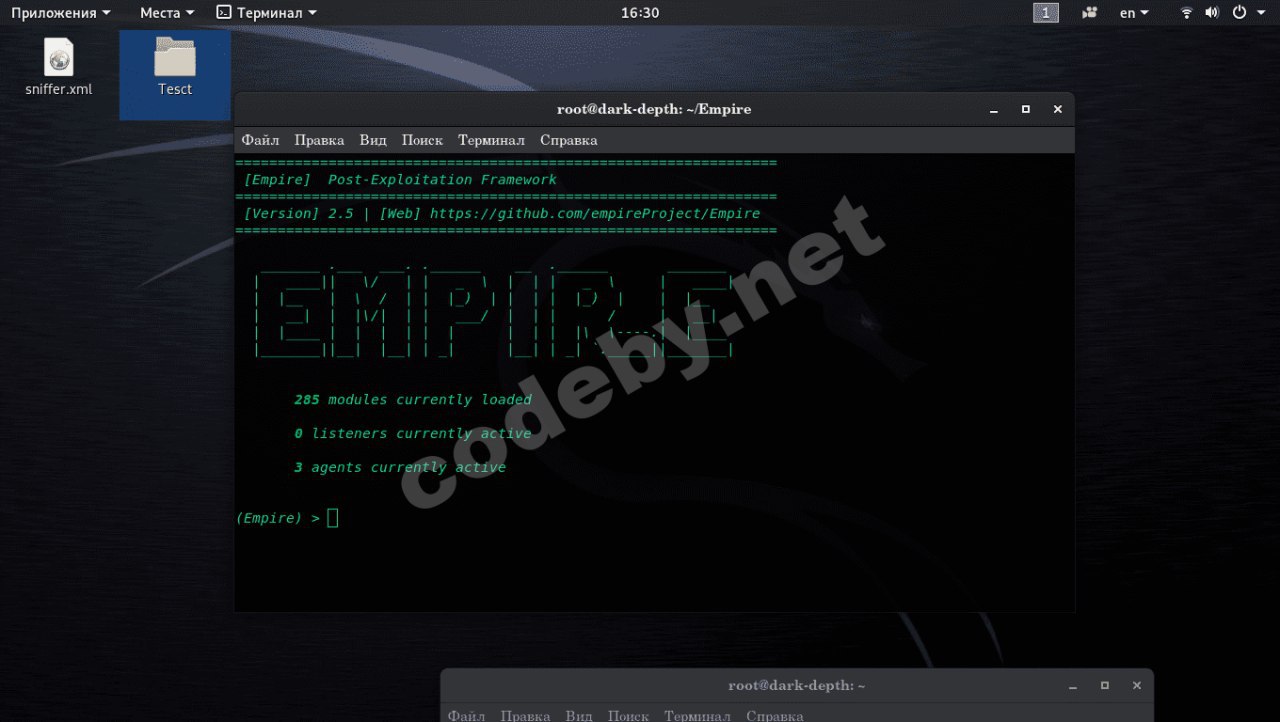Click '285 modules currently loaded' line
Viewport: 1280px width, 722px height.
click(x=413, y=399)
